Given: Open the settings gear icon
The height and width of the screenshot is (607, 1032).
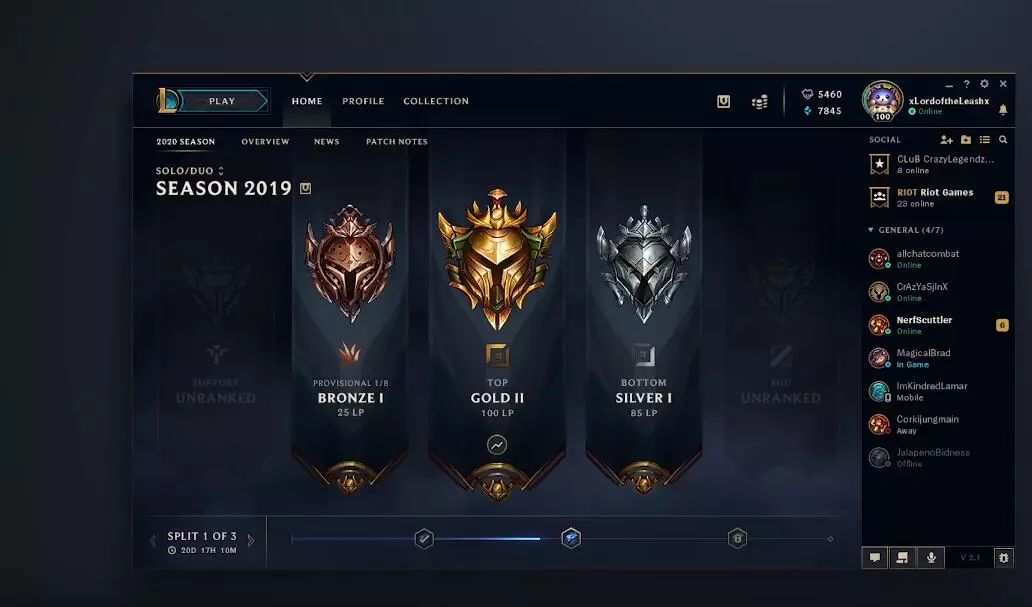Looking at the screenshot, I should tap(985, 84).
